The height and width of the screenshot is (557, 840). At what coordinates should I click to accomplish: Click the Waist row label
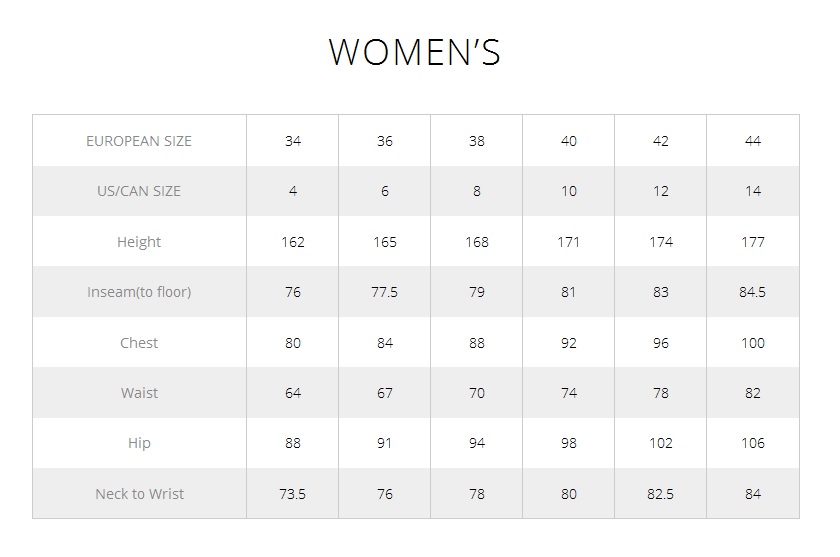(139, 393)
